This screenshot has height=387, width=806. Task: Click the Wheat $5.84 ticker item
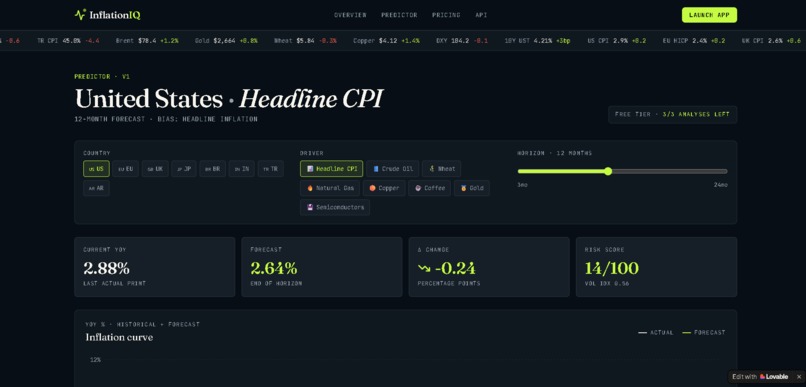tap(305, 40)
